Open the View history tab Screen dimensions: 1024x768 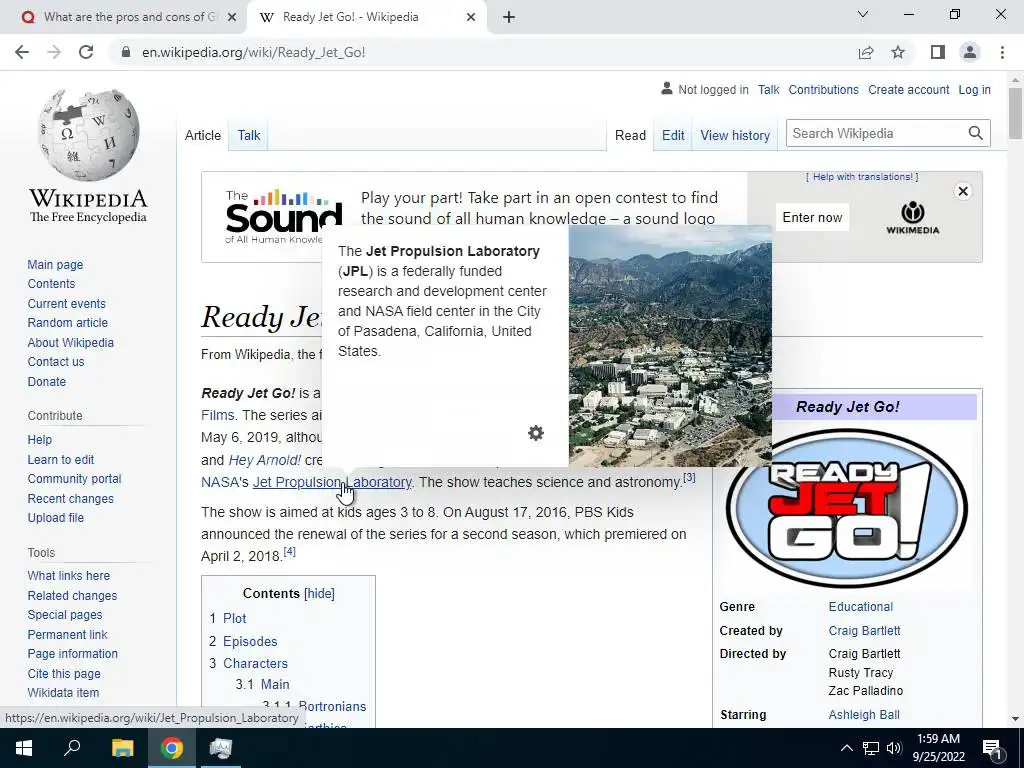click(735, 135)
